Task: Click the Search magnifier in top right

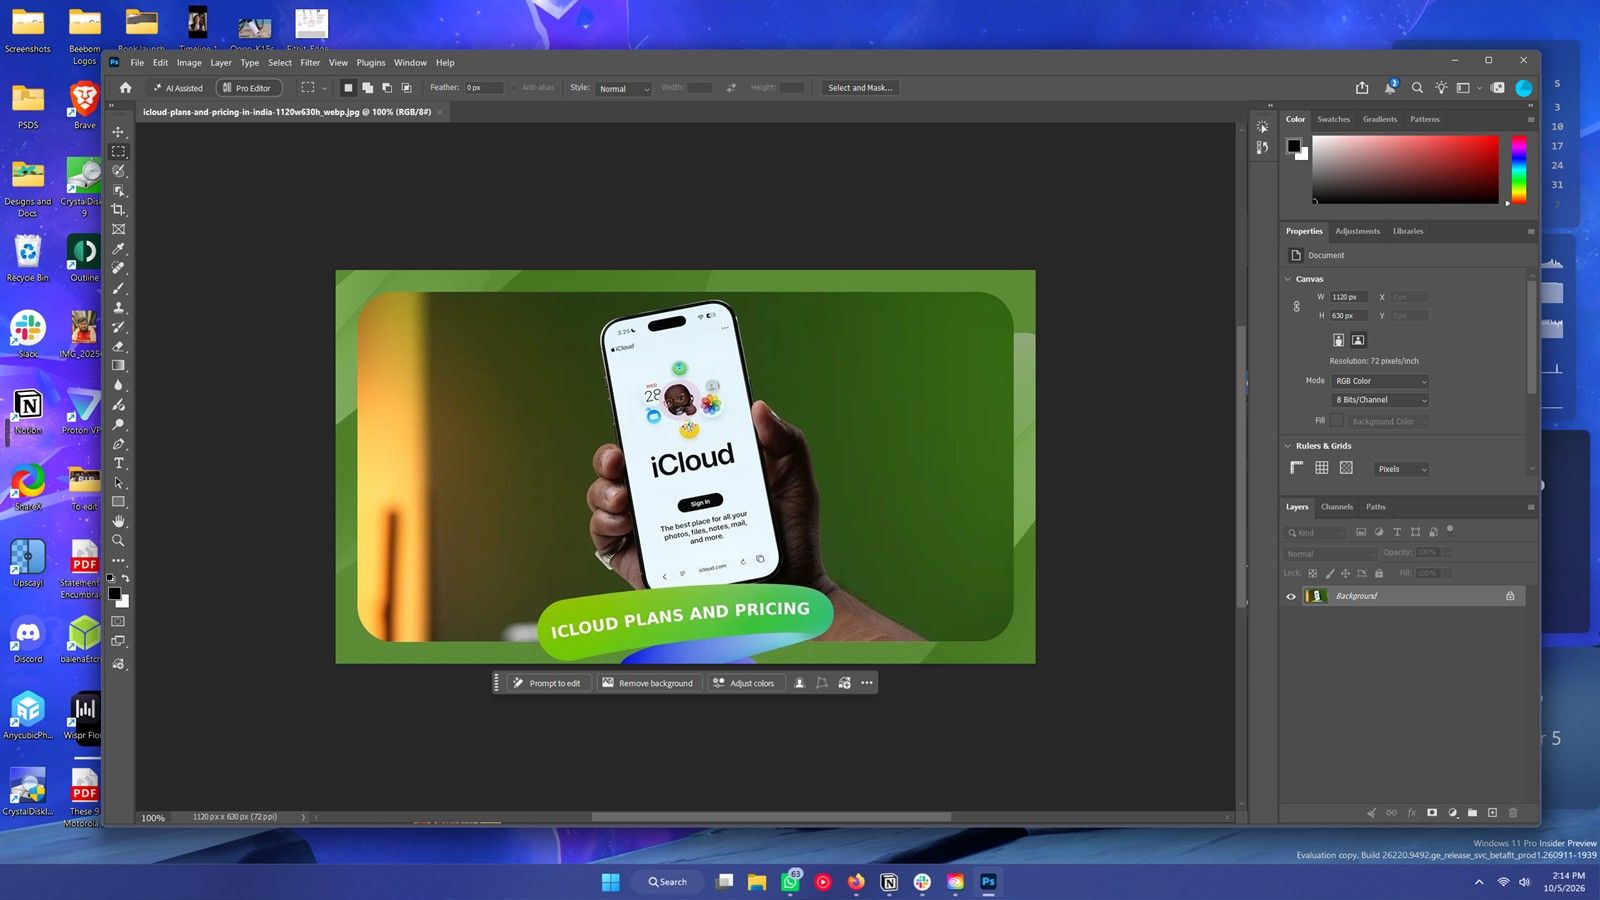Action: point(1417,88)
